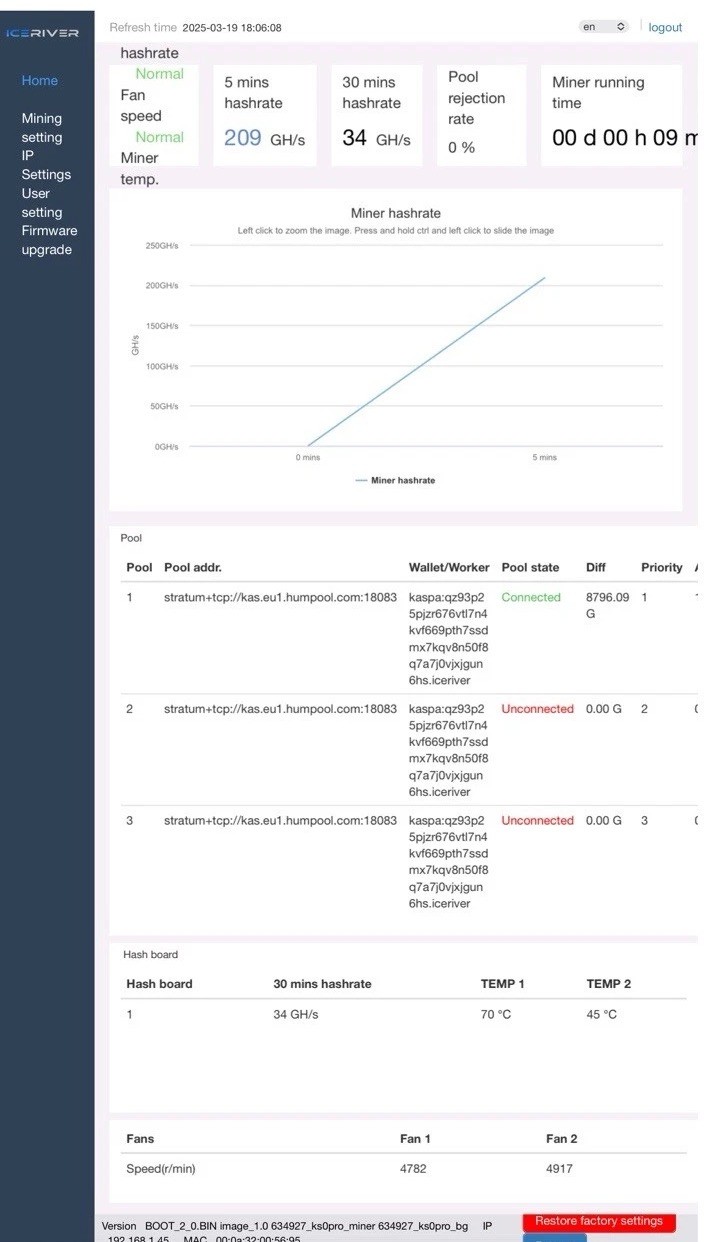
Task: Click the 30 mins hashrate card
Action: pyautogui.click(x=376, y=115)
